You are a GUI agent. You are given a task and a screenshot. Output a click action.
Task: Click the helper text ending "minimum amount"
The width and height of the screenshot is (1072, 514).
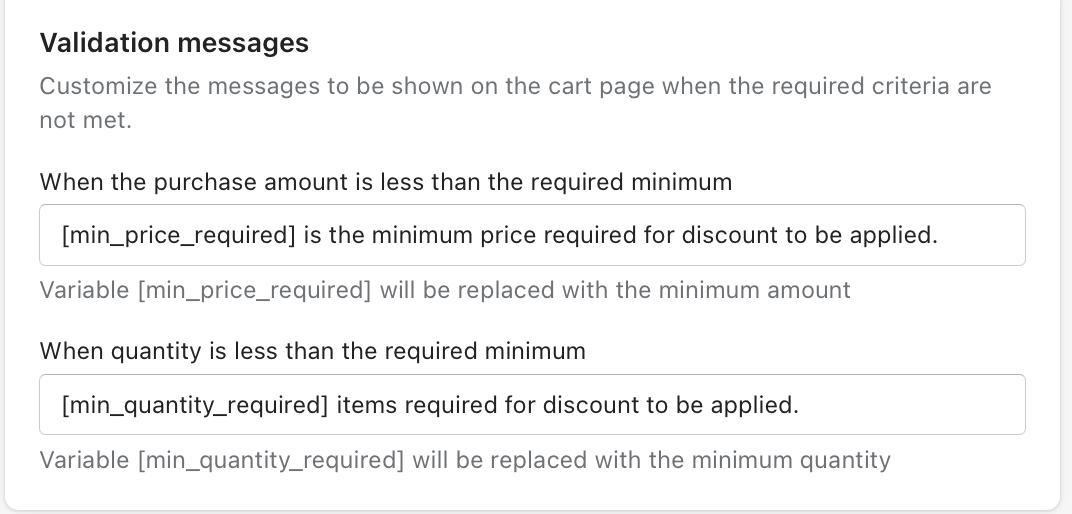pos(444,290)
